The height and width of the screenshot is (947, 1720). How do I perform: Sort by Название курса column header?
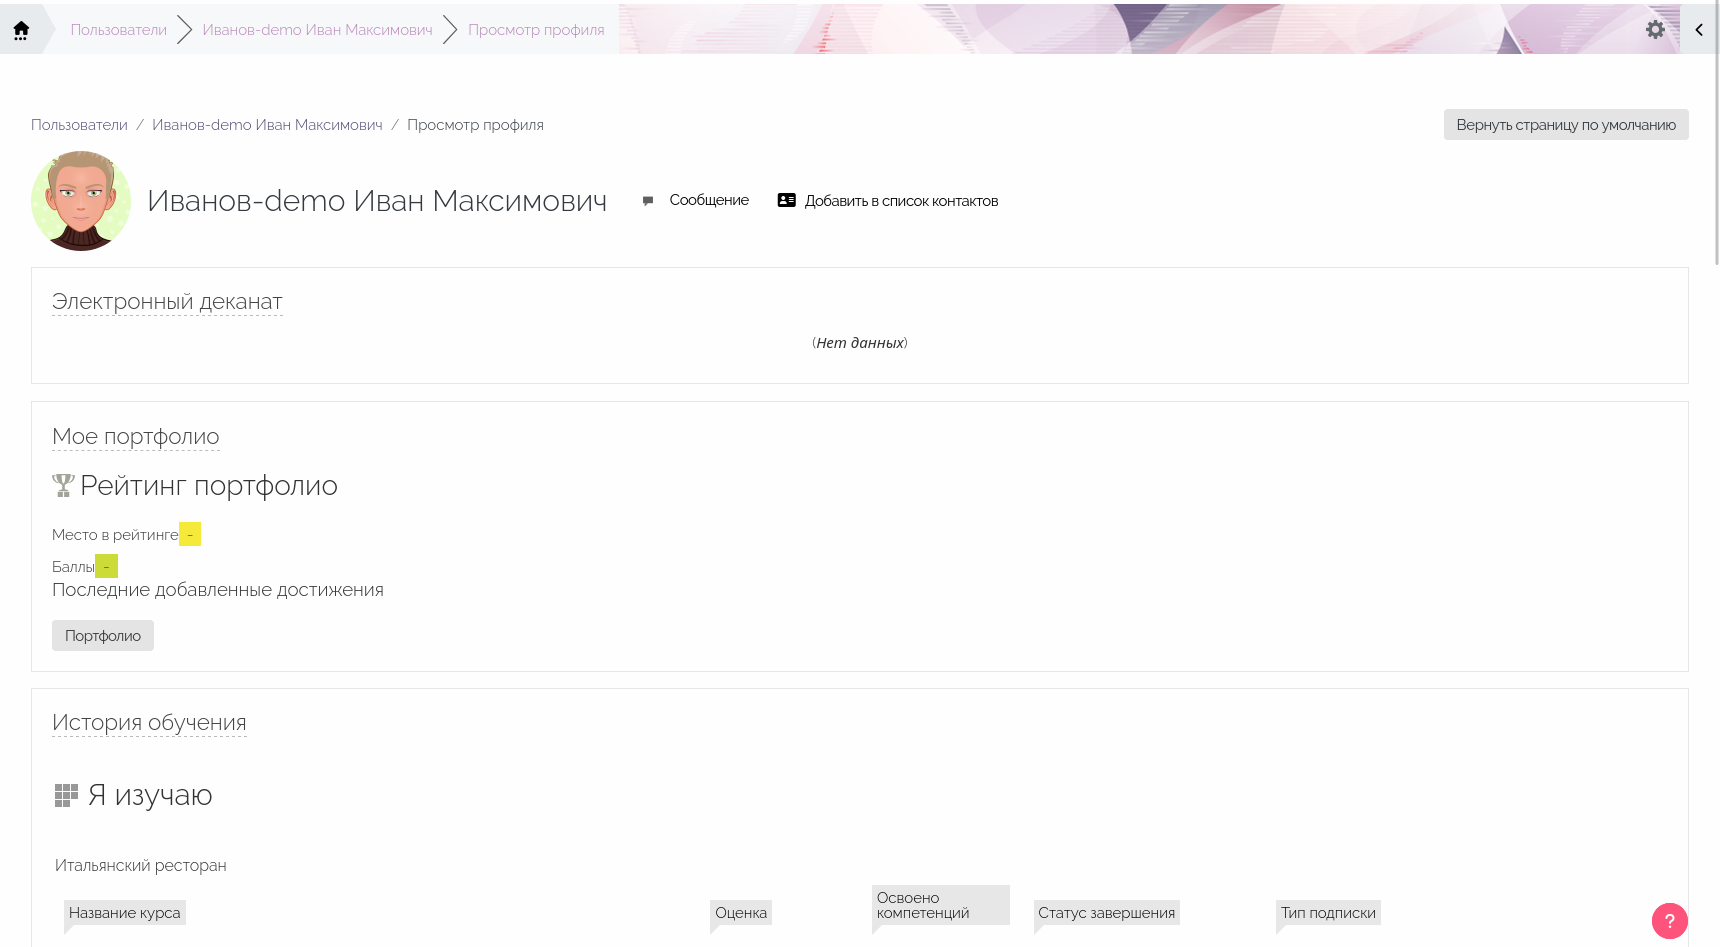point(125,913)
